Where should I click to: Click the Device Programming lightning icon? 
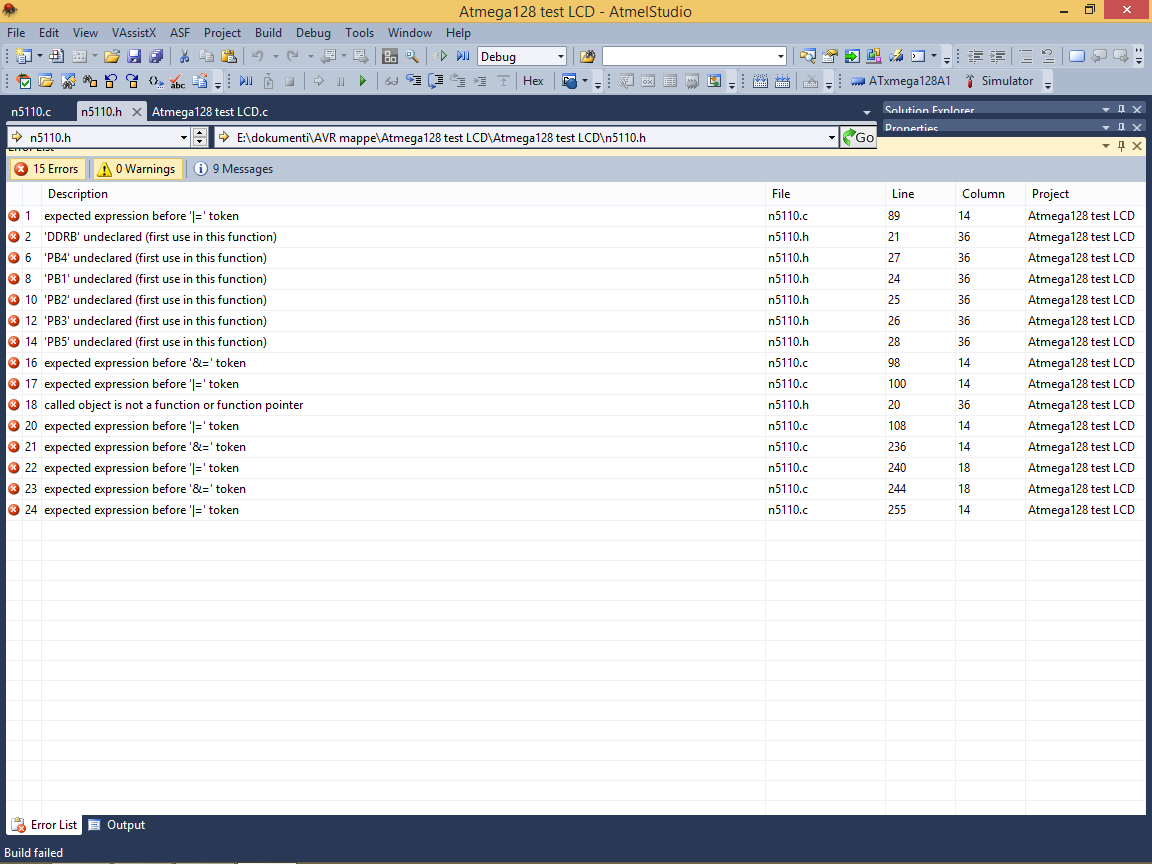[896, 57]
